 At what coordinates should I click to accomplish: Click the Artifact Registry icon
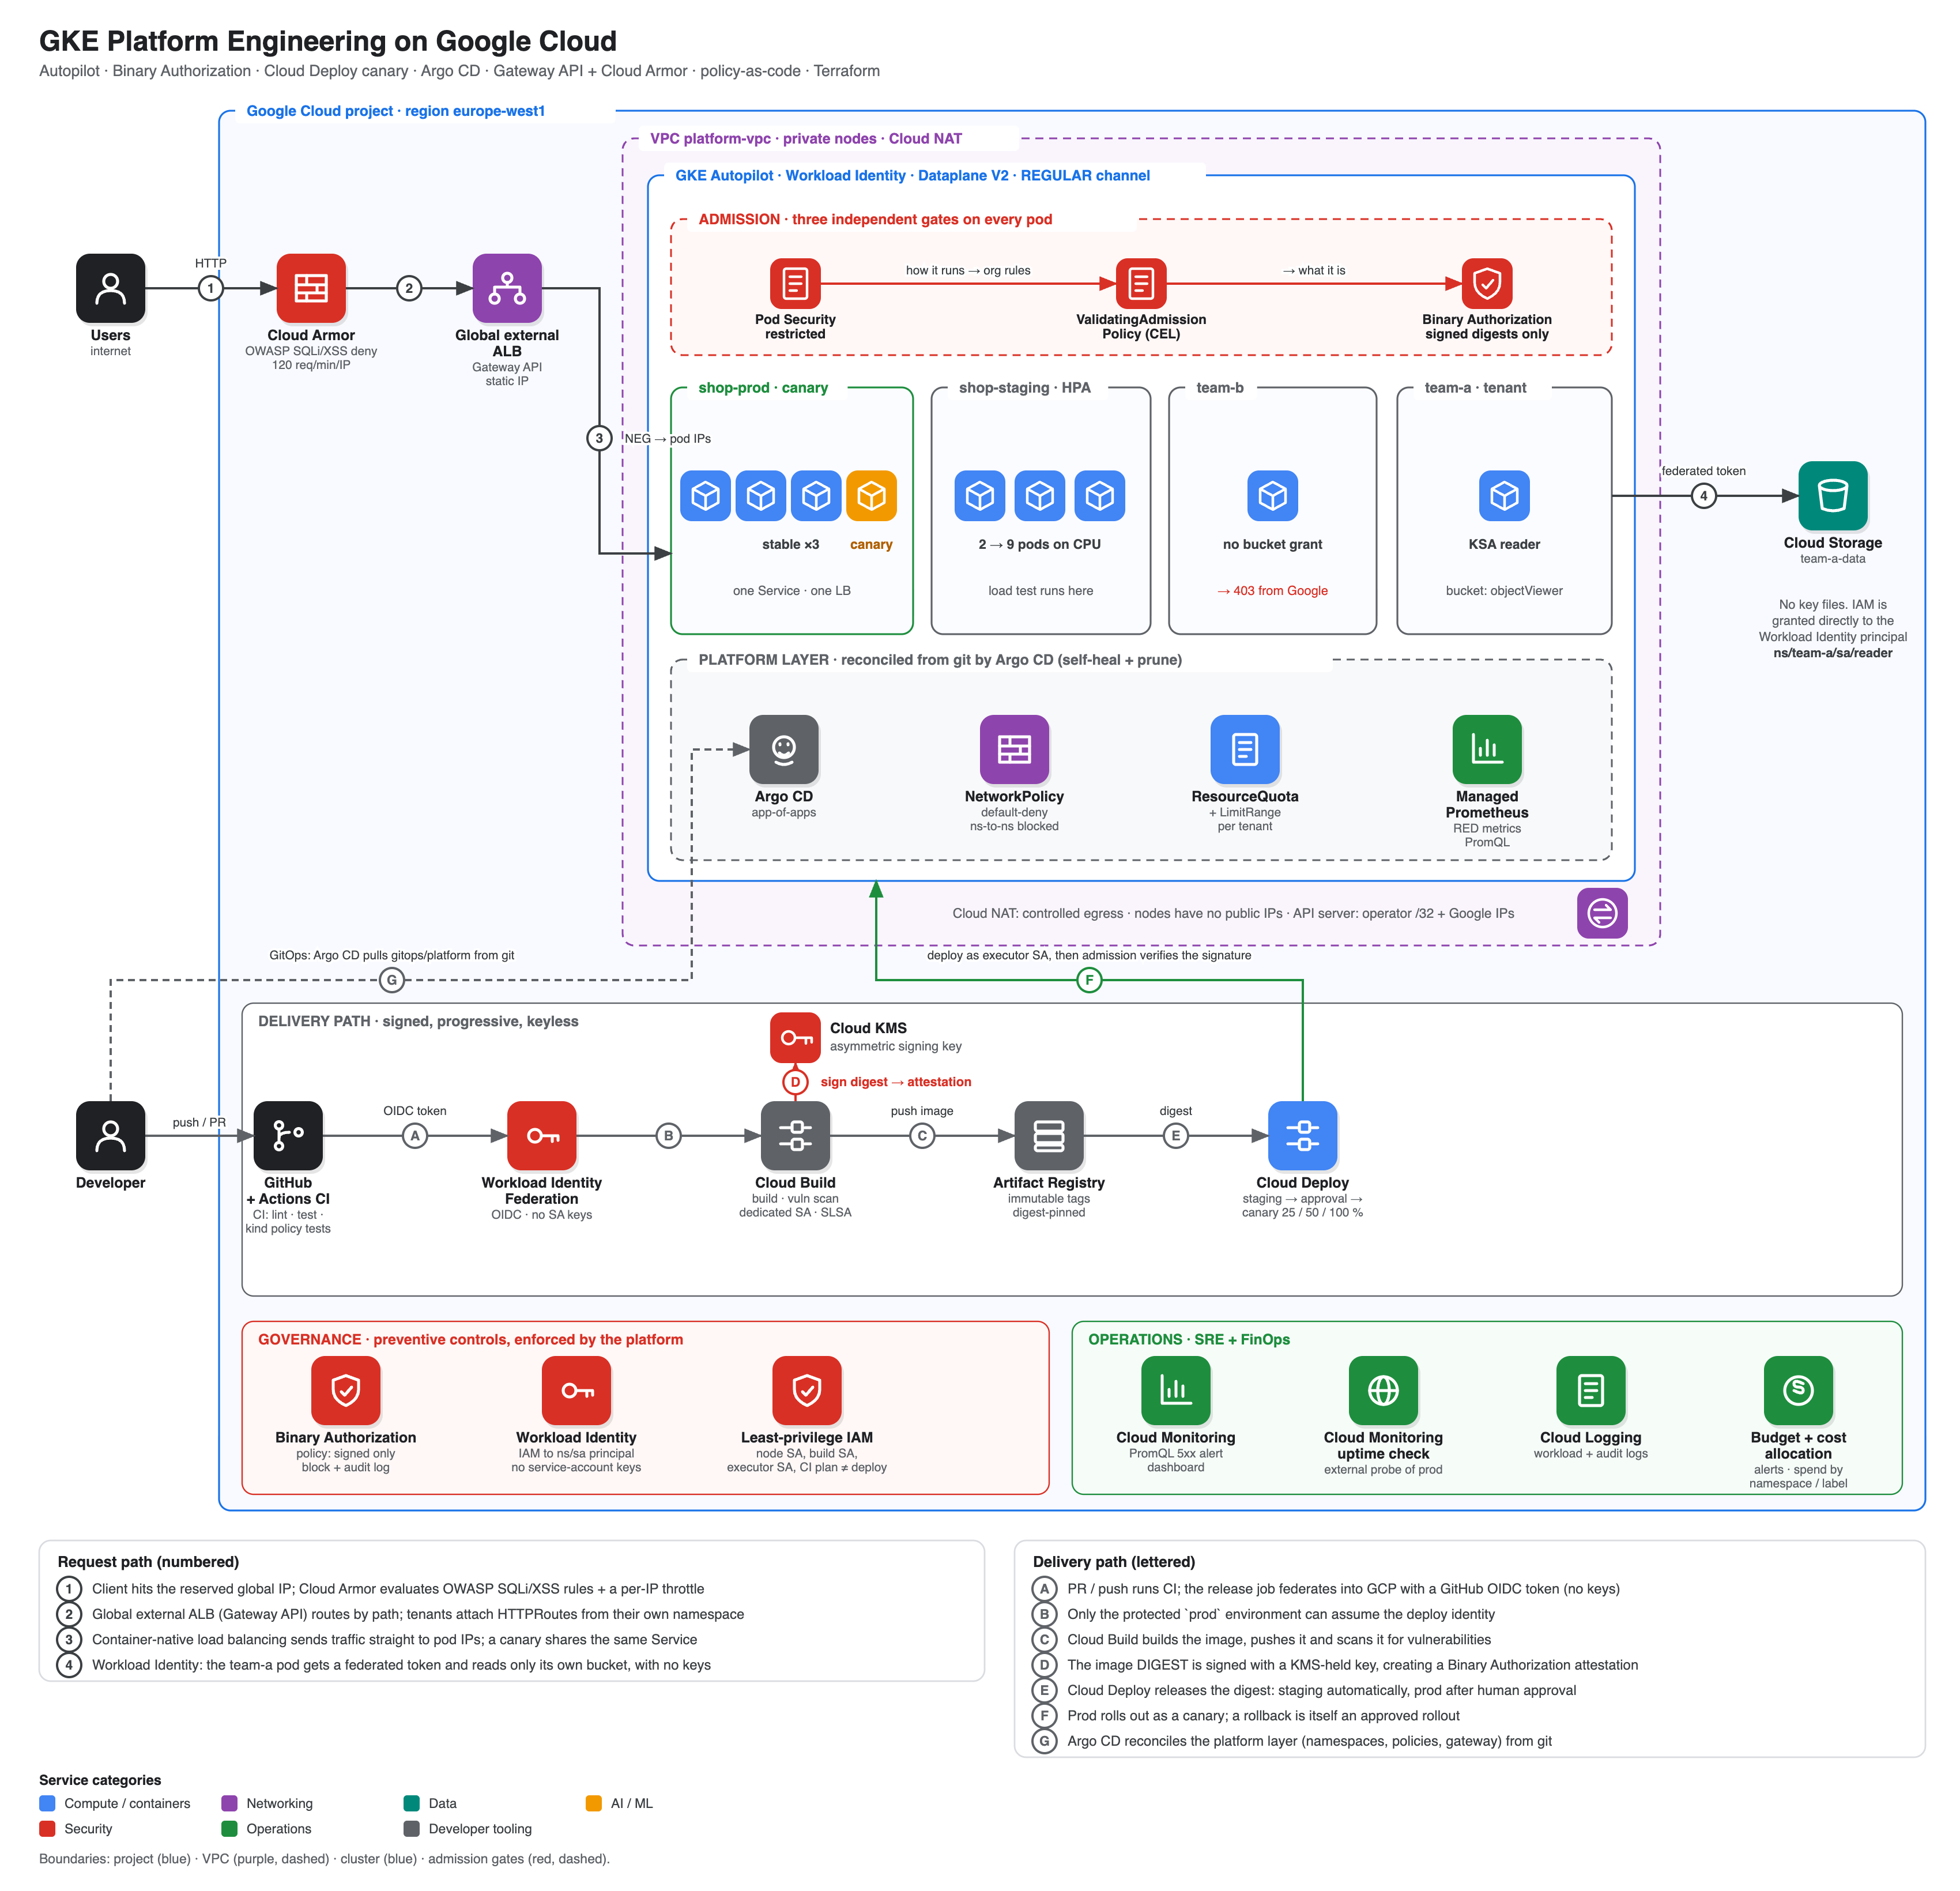[x=1049, y=1136]
